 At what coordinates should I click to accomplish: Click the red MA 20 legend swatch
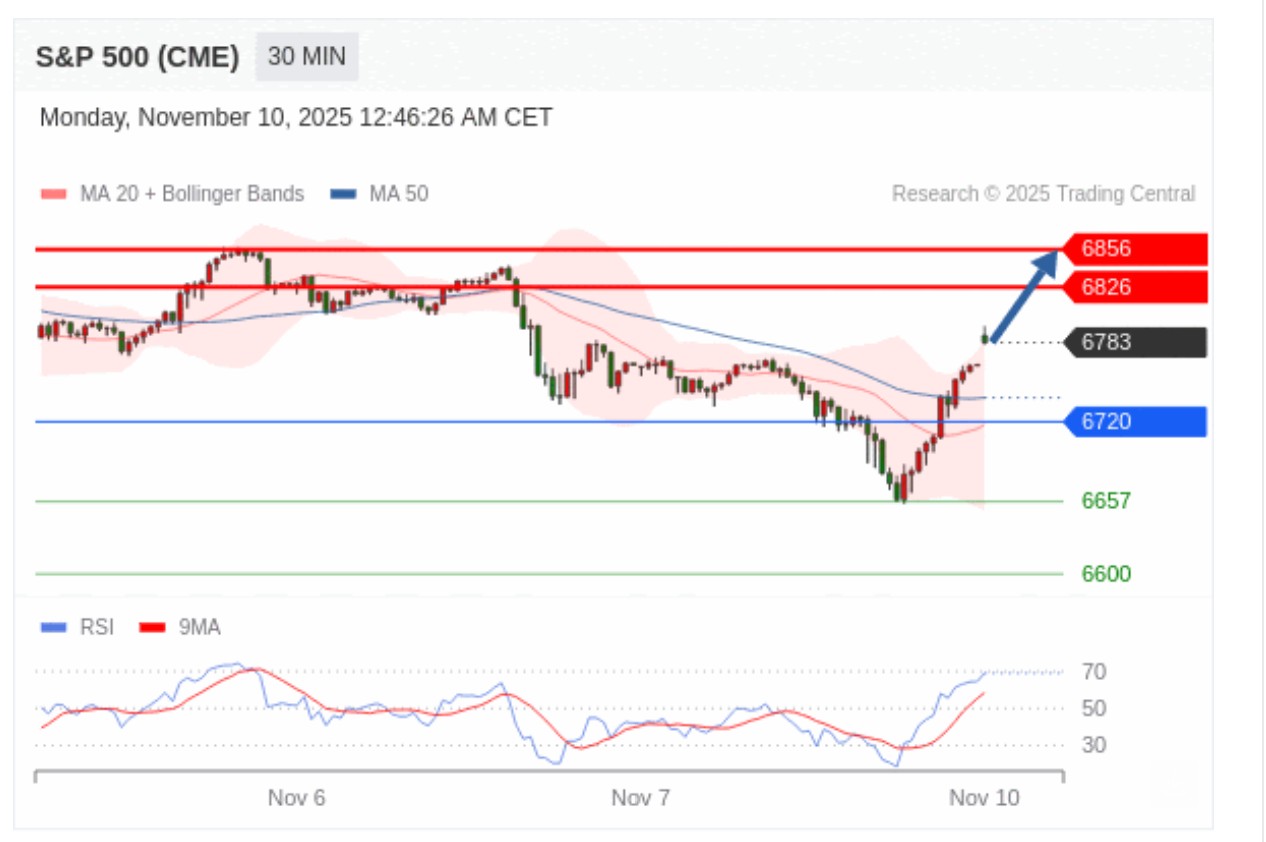(54, 194)
